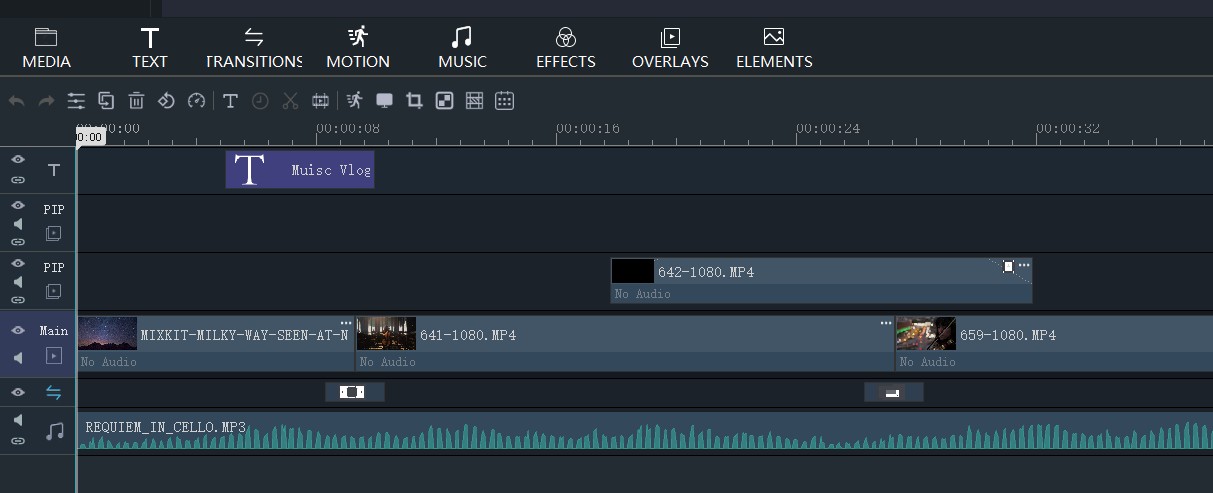Open the EFFECTS tab
The height and width of the screenshot is (493, 1213).
[x=565, y=48]
